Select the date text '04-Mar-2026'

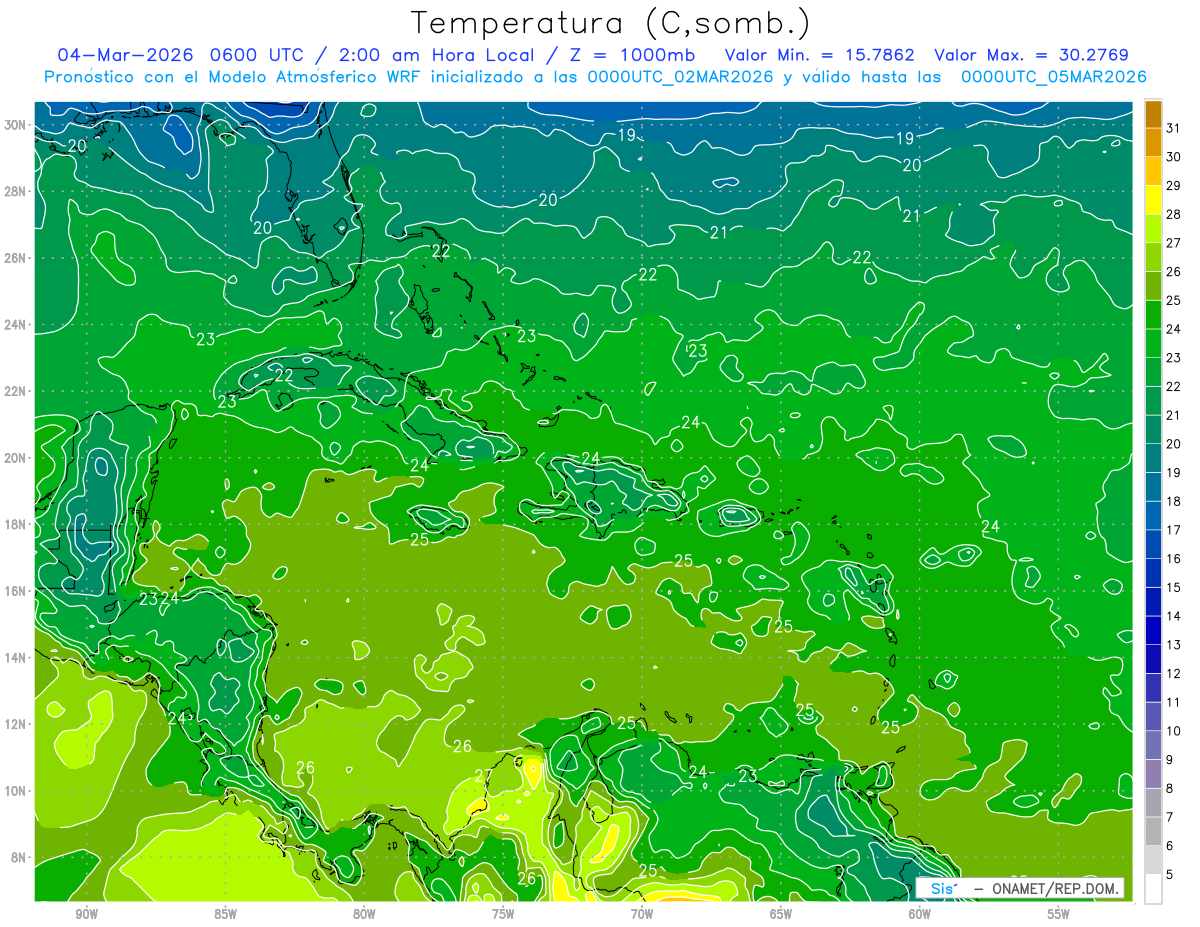point(125,55)
